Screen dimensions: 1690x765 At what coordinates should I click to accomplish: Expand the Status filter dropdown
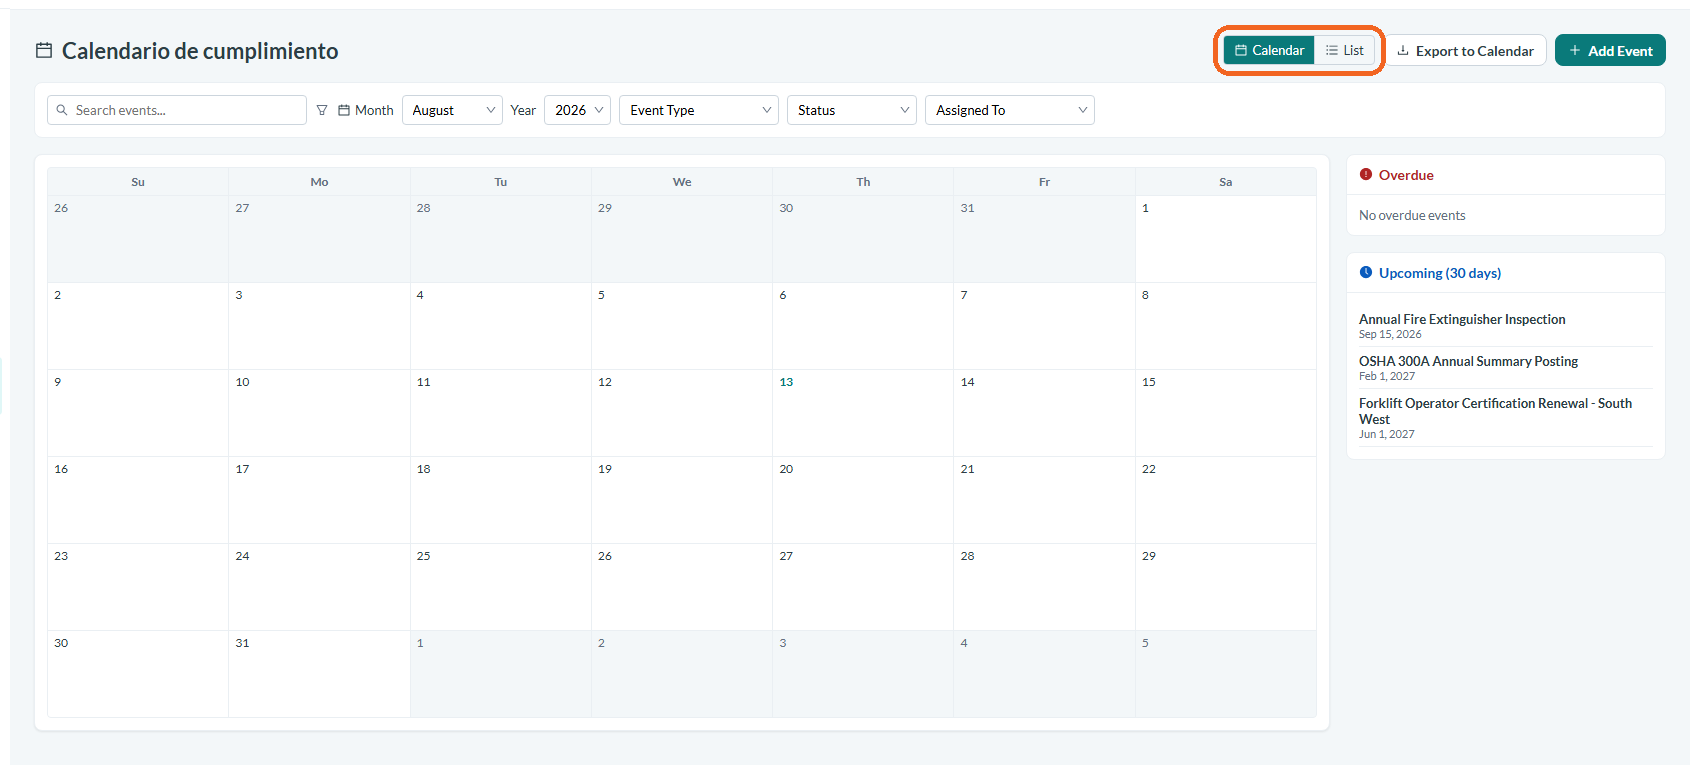[x=852, y=110]
